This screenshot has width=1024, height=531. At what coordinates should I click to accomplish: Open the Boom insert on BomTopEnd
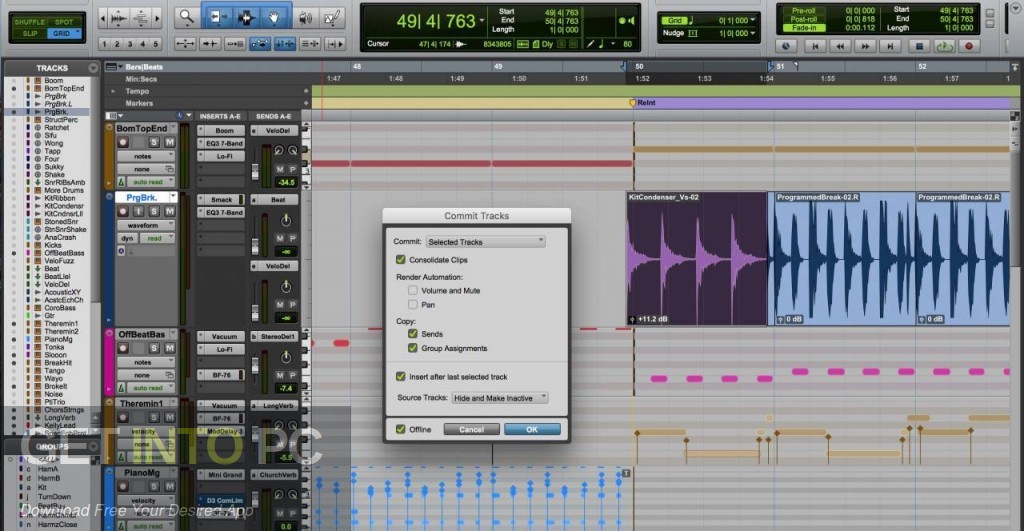point(225,131)
